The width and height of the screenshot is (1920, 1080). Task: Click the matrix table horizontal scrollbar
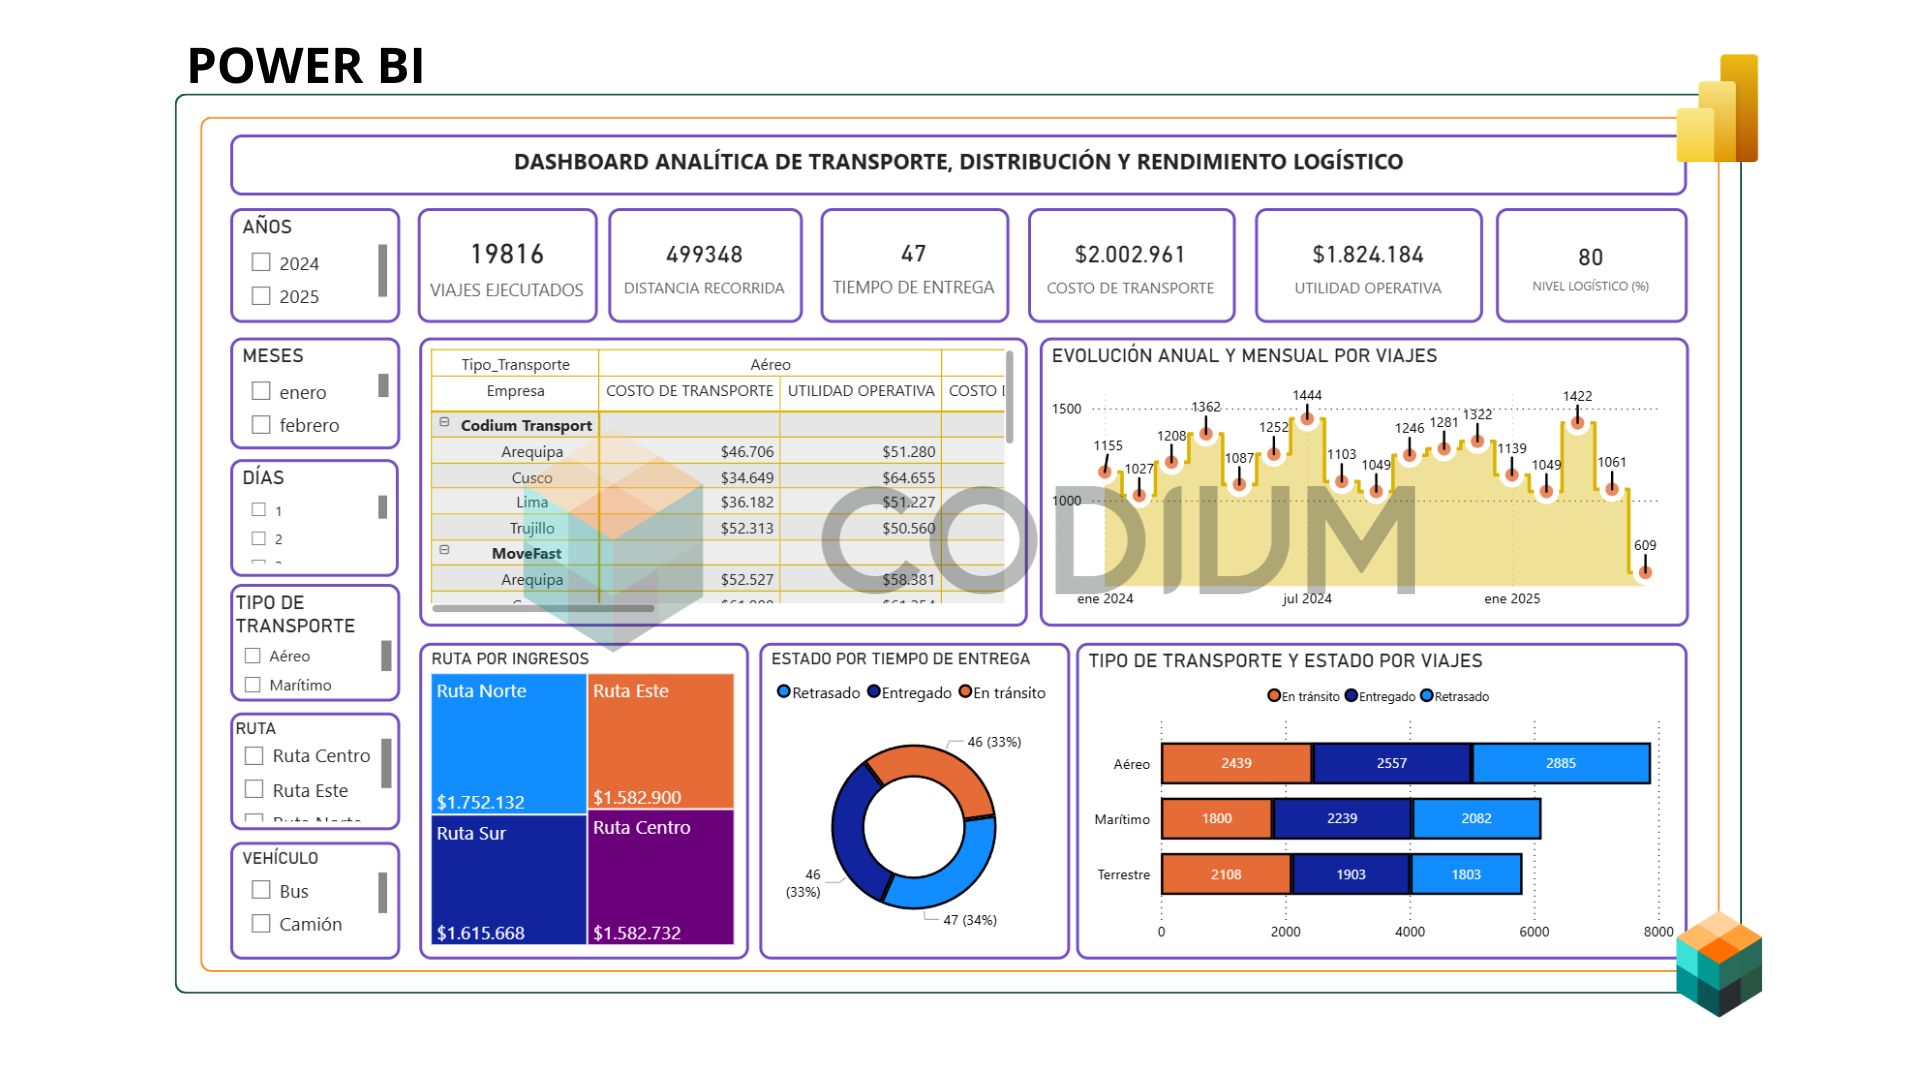[x=543, y=608]
